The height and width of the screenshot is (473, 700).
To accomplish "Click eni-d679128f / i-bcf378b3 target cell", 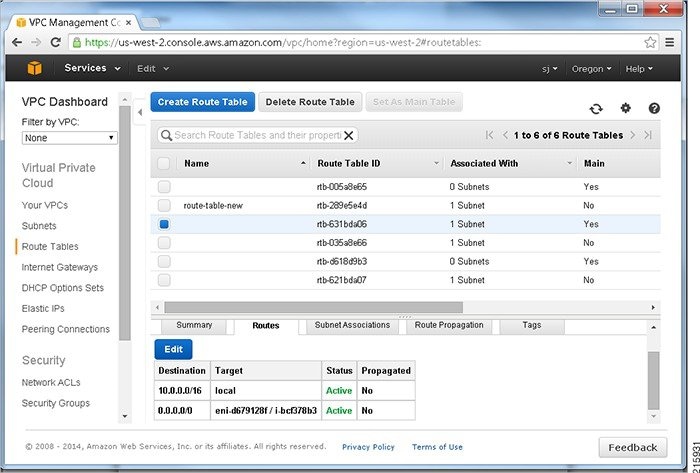I will [x=266, y=411].
